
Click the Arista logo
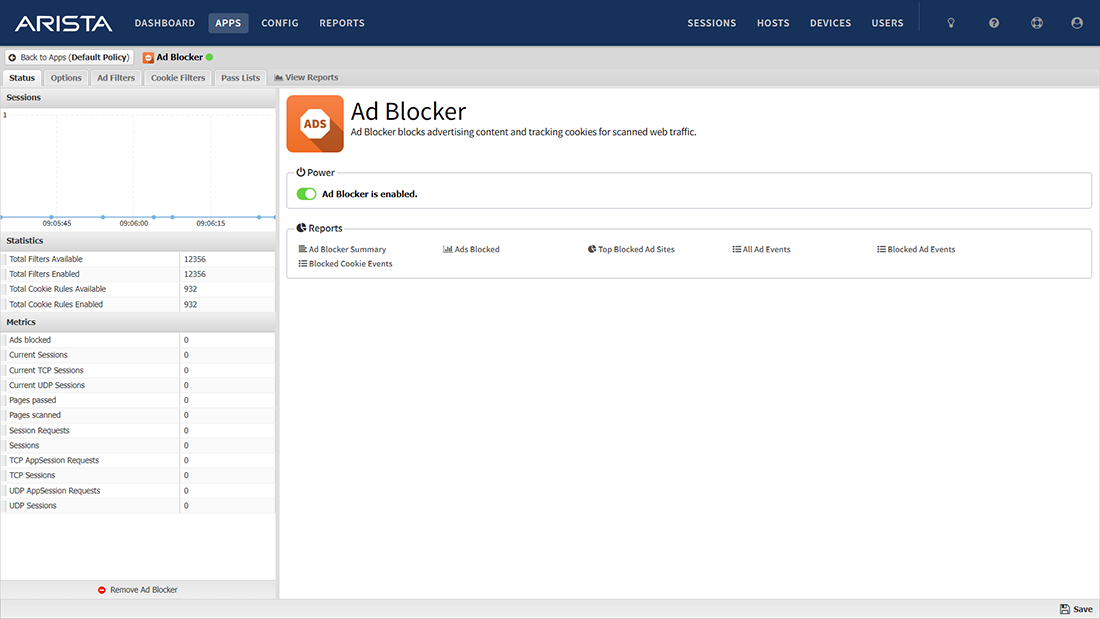click(x=63, y=23)
